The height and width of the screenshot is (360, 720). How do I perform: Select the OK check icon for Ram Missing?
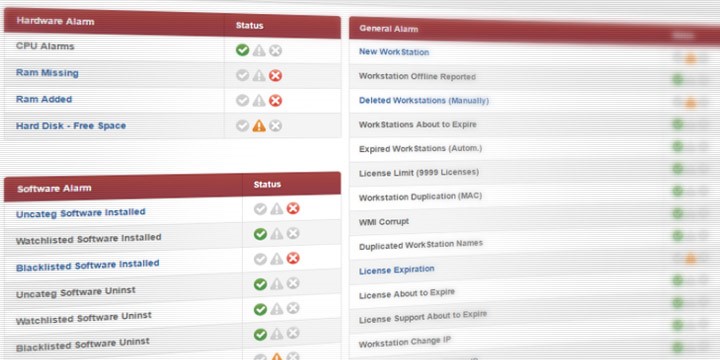[242, 75]
